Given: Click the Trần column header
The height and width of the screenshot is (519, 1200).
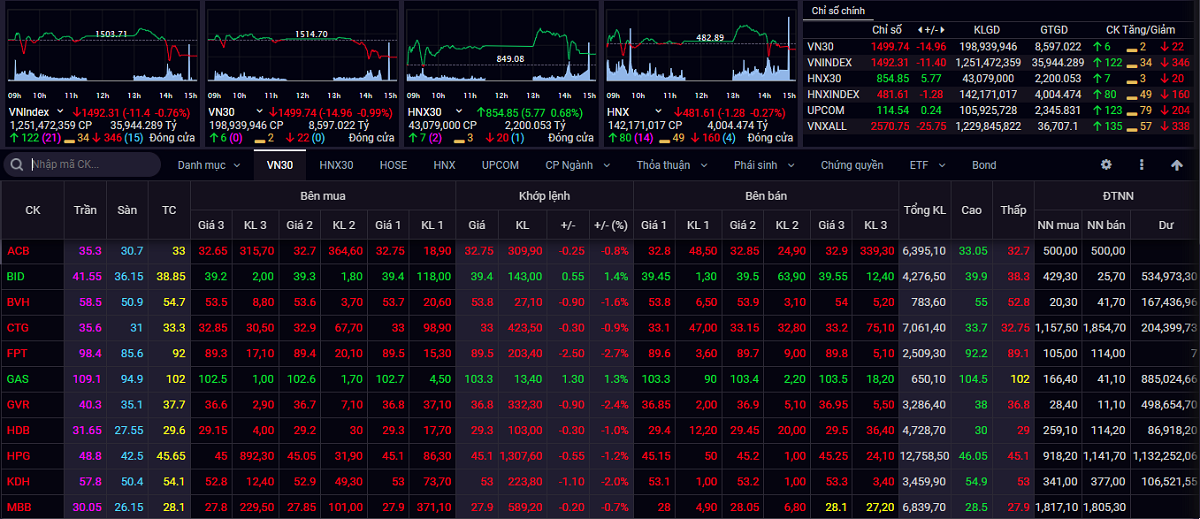Looking at the screenshot, I should pos(85,211).
